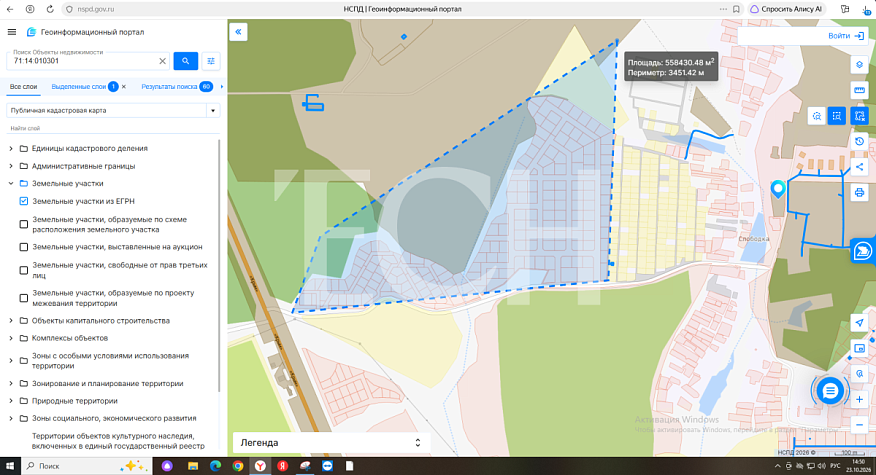The height and width of the screenshot is (475, 876).
Task: Click the layer tree vertical scrollbar
Action: click(x=219, y=265)
